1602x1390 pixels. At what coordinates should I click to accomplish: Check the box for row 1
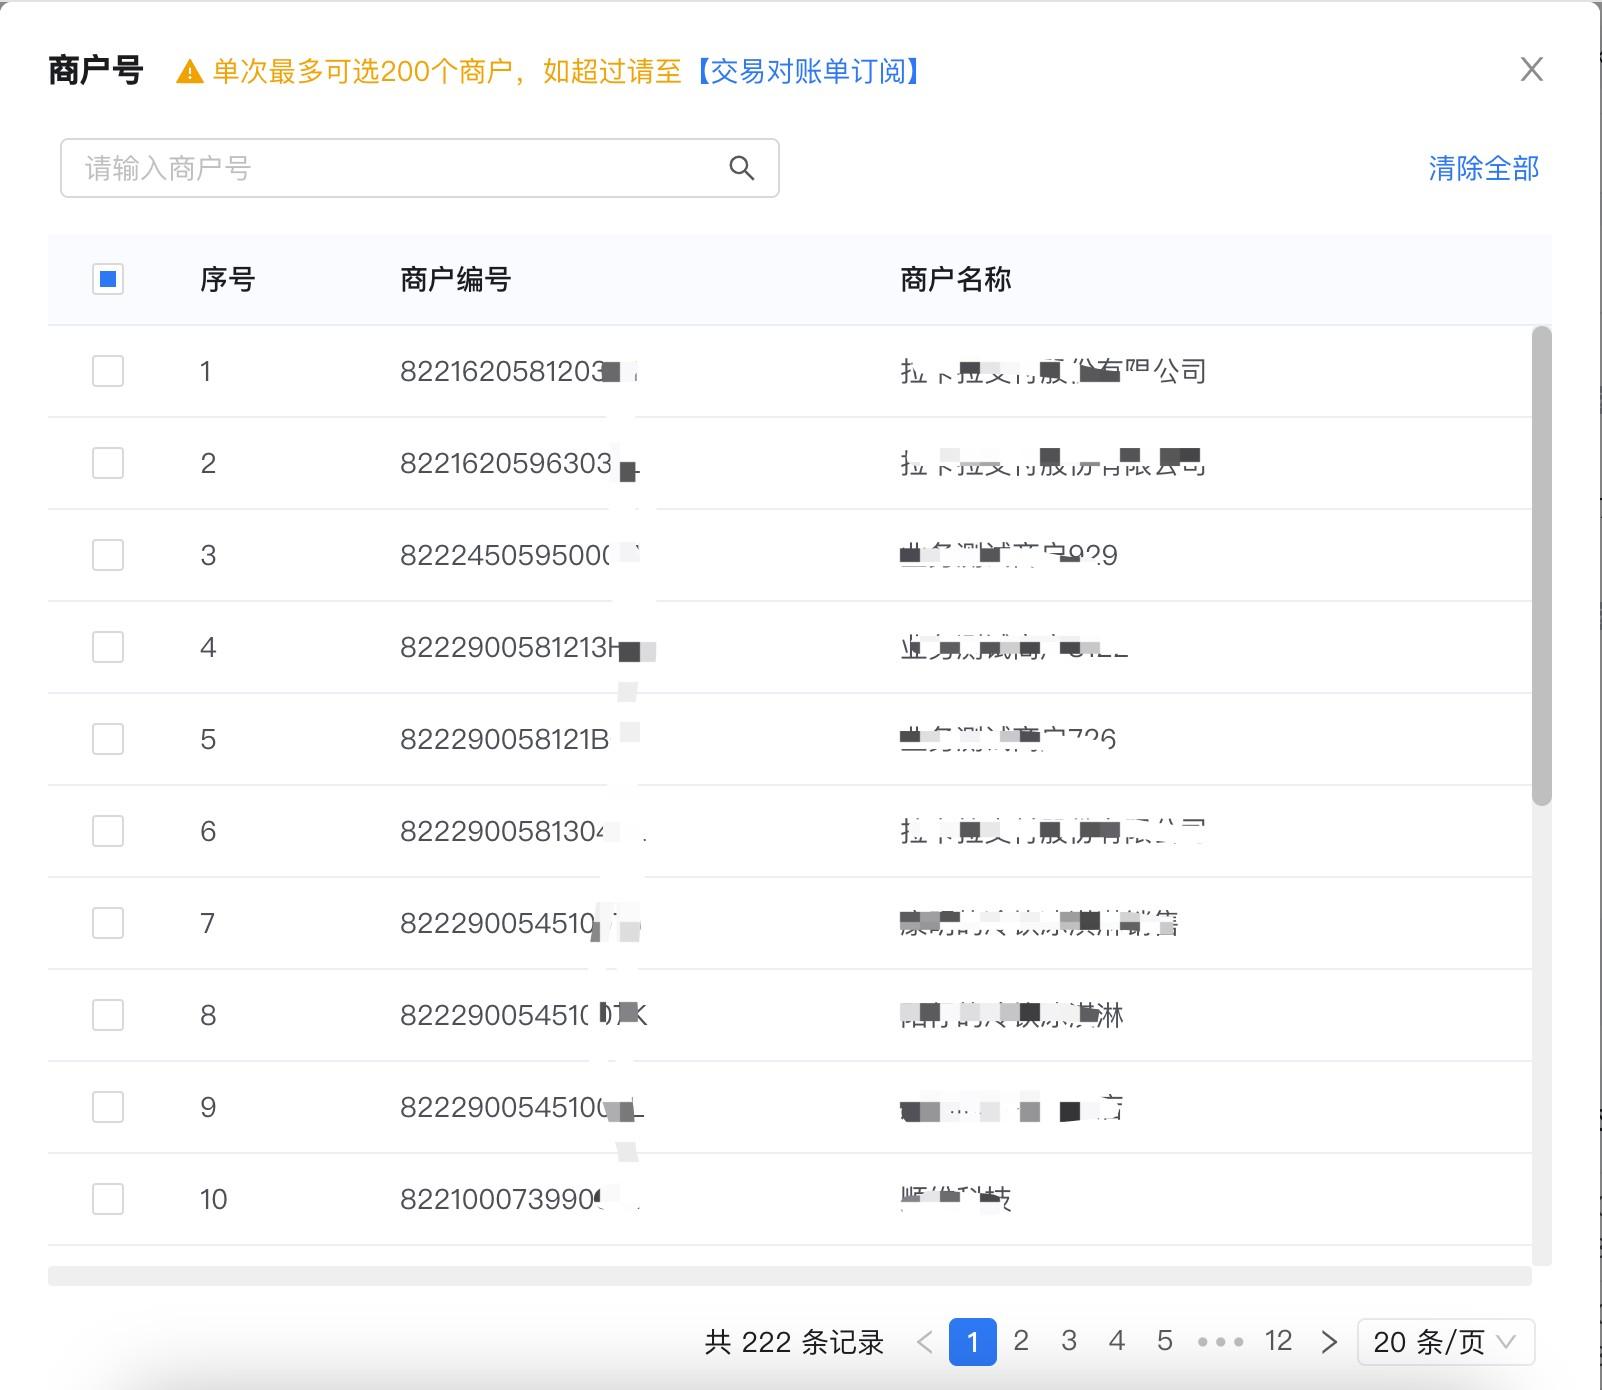(x=108, y=371)
